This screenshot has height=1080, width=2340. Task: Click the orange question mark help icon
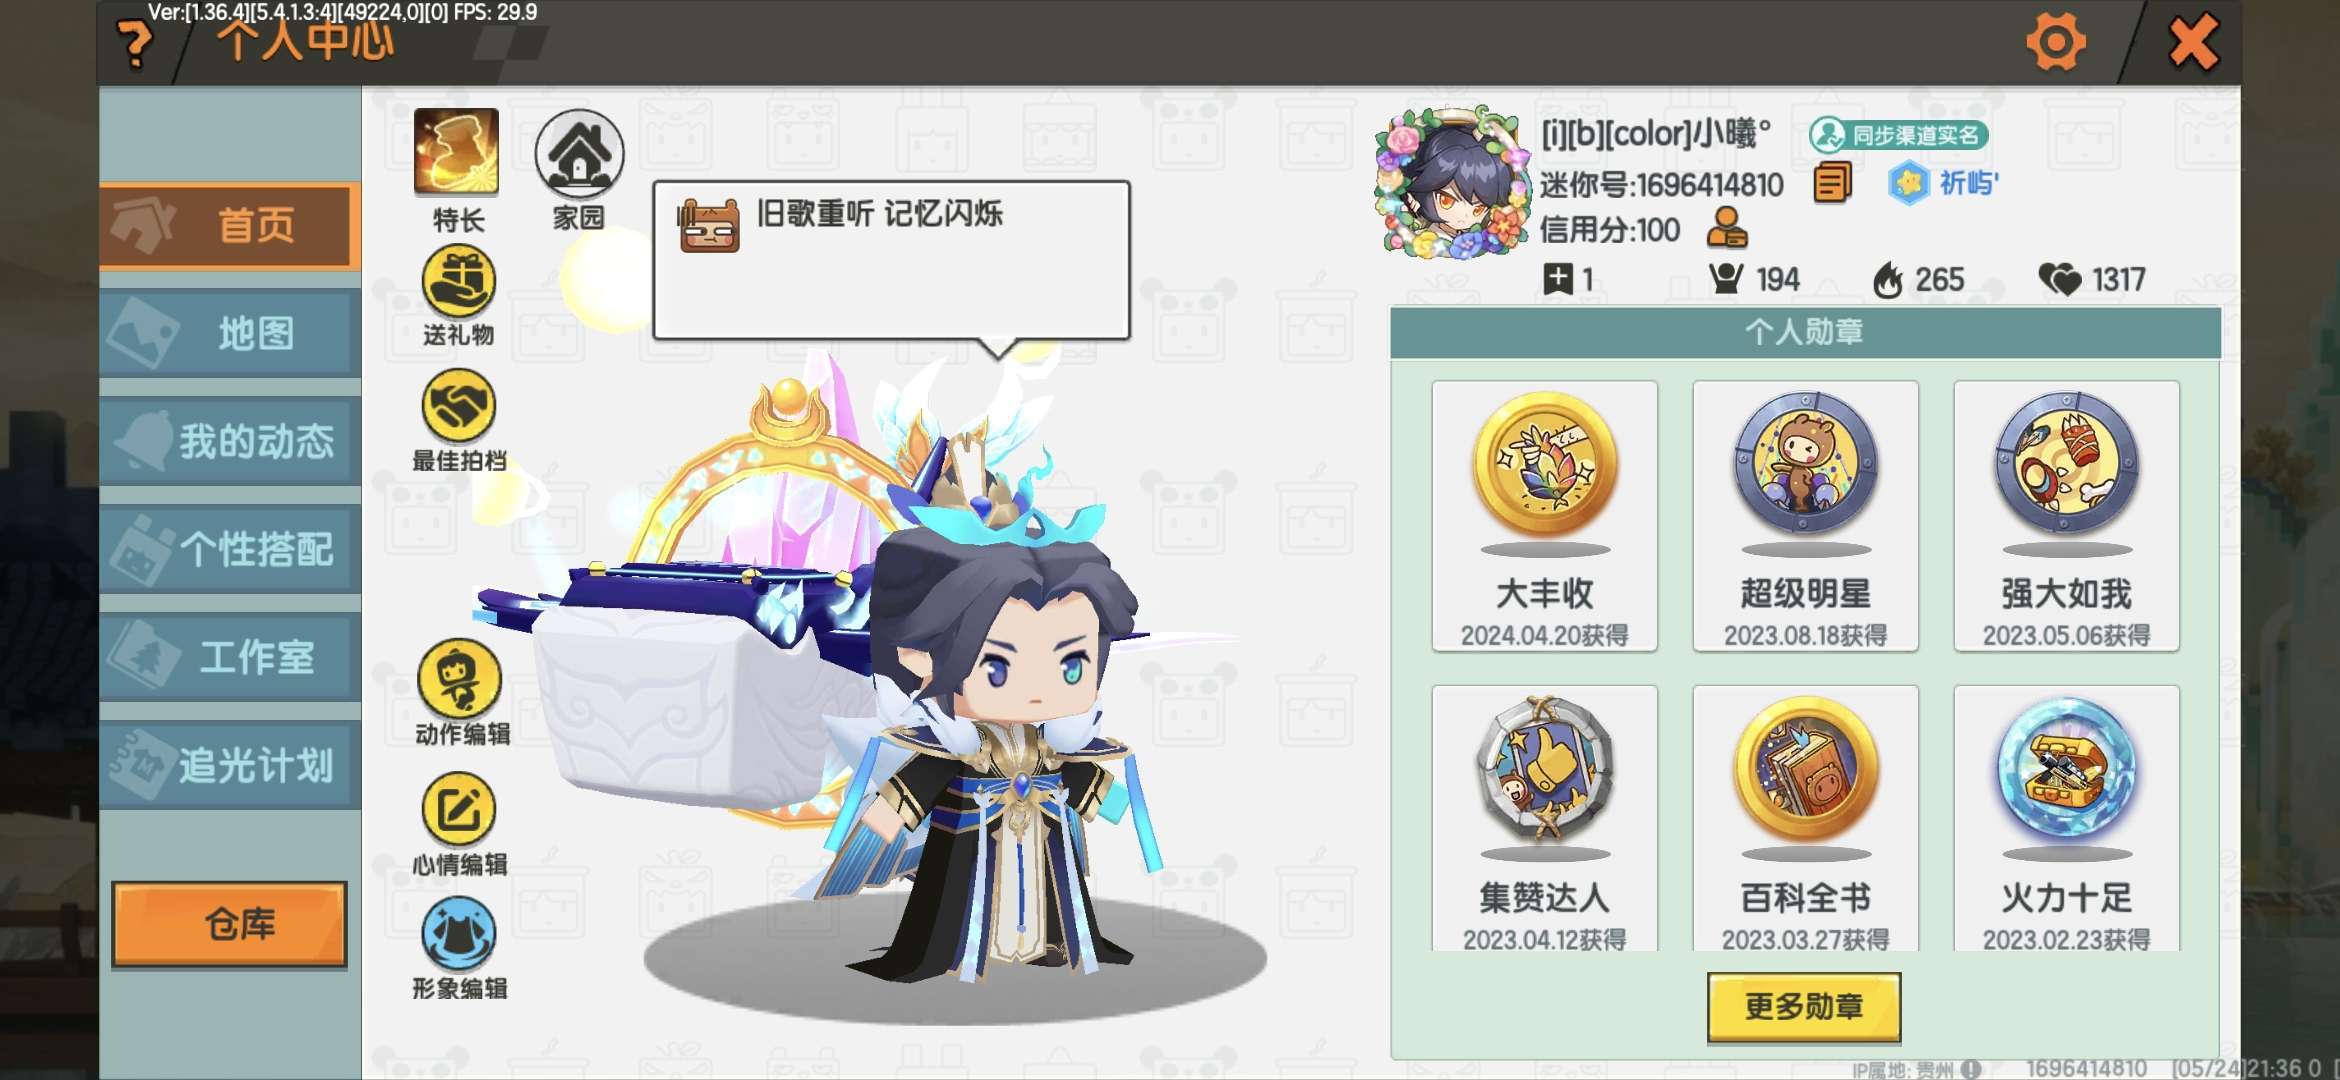[134, 44]
